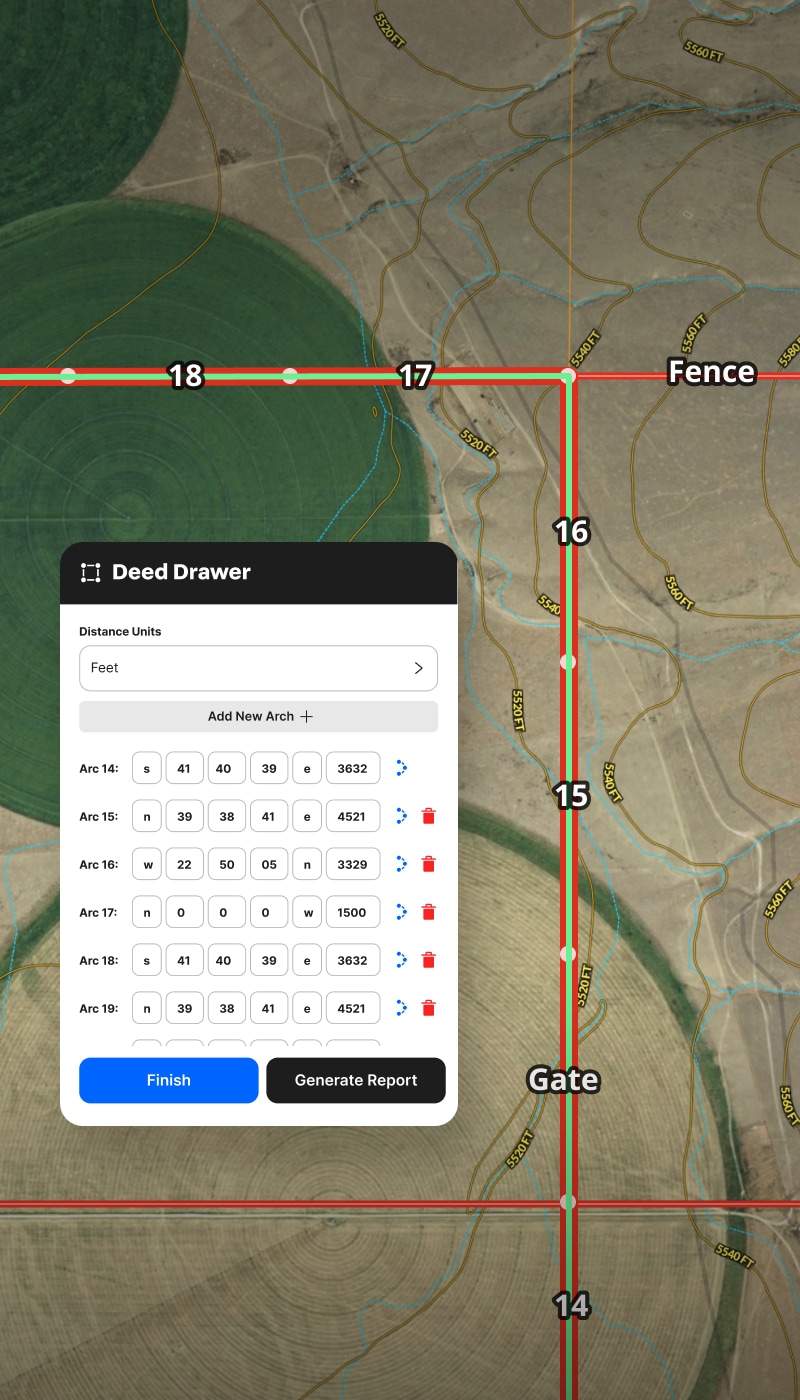Click the segment 15 label on the map
Image resolution: width=800 pixels, height=1400 pixels.
point(572,795)
